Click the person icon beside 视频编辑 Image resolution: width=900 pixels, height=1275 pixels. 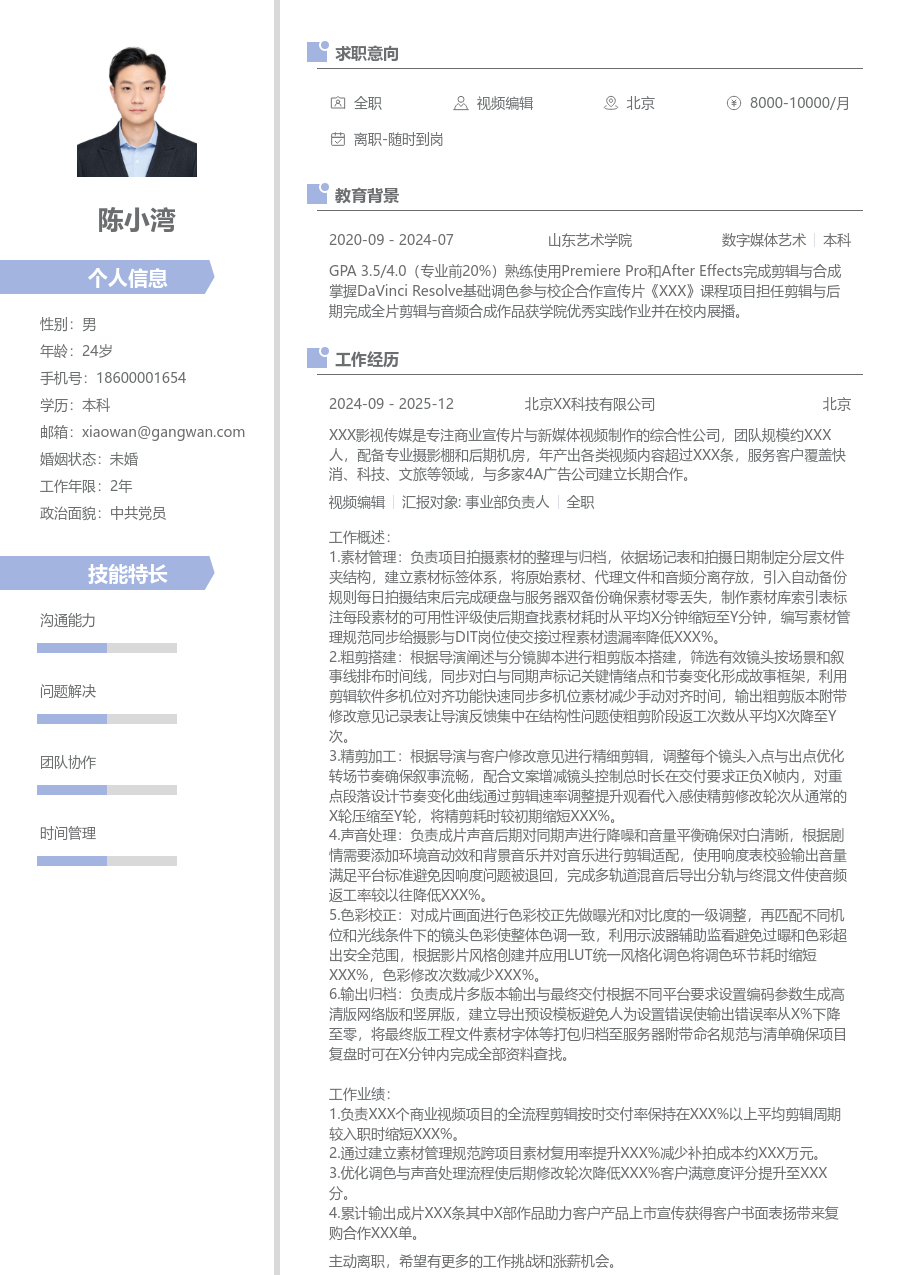(460, 103)
